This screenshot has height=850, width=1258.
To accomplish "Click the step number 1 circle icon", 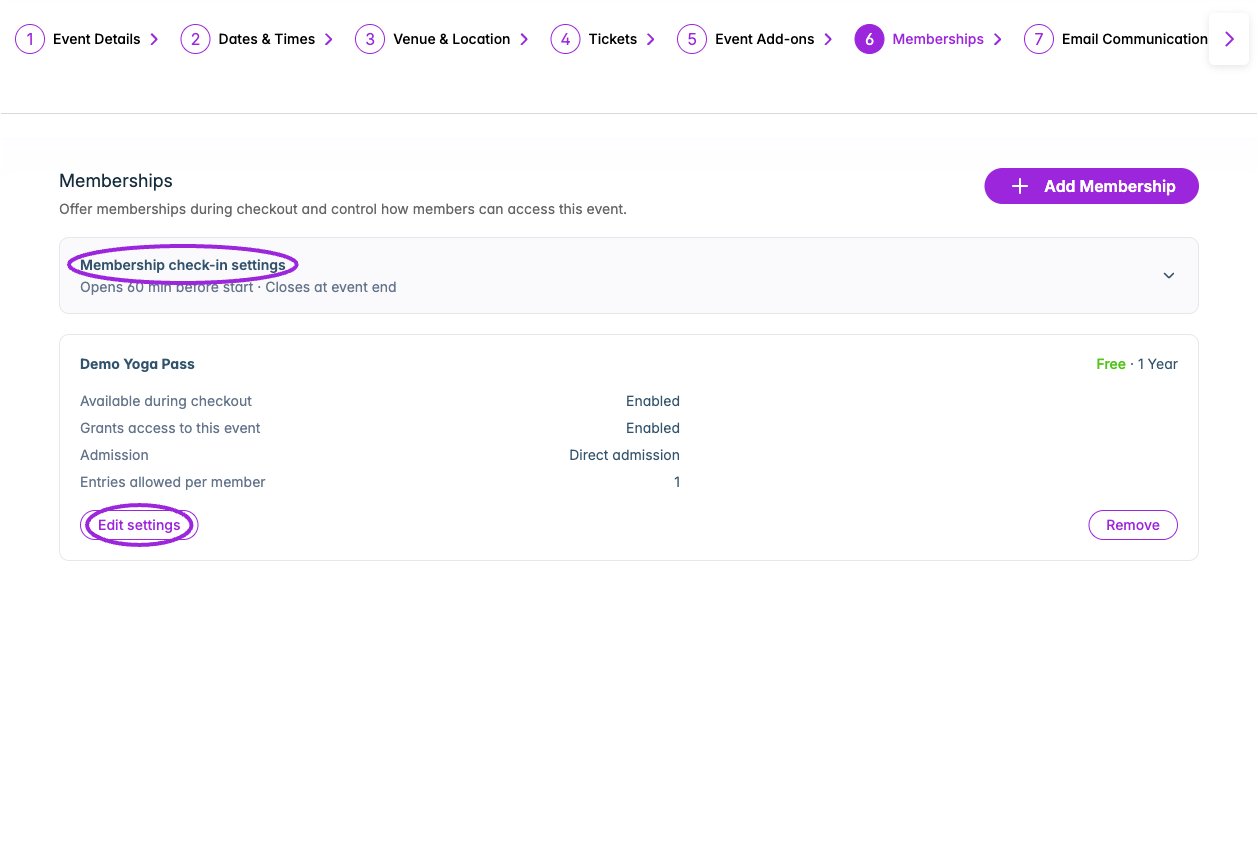I will pyautogui.click(x=30, y=39).
